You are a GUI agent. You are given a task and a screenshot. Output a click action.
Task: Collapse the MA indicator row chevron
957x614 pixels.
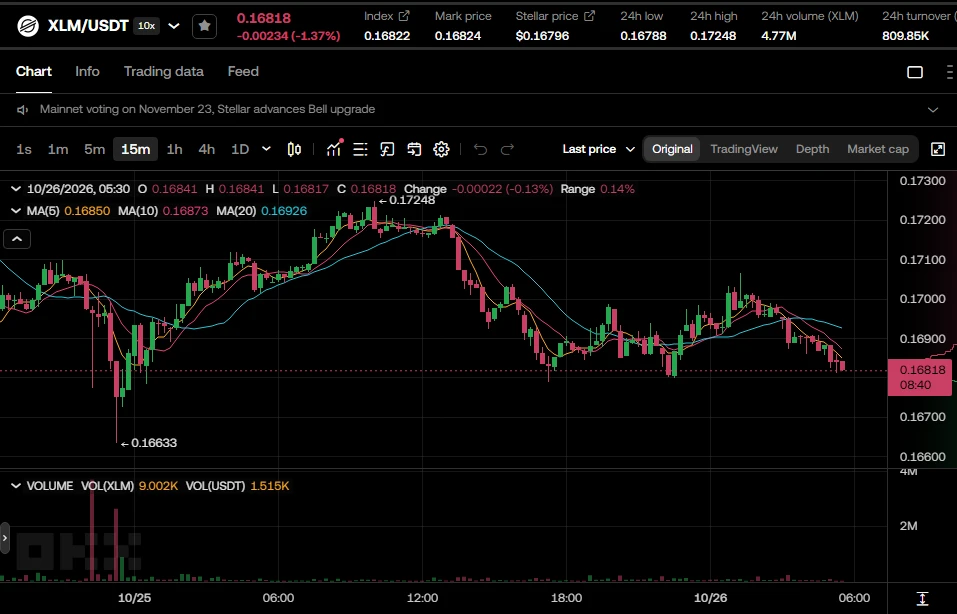(16, 211)
